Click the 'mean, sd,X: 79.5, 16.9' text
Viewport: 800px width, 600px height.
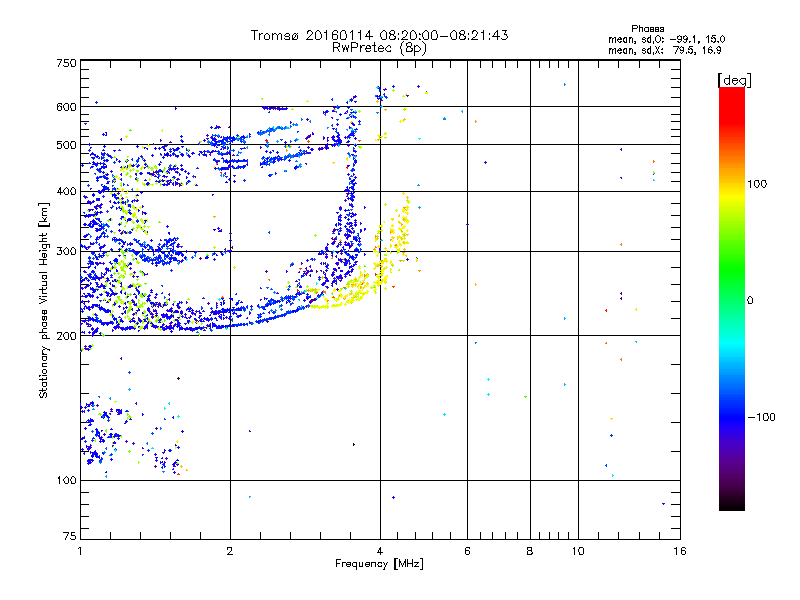point(664,50)
